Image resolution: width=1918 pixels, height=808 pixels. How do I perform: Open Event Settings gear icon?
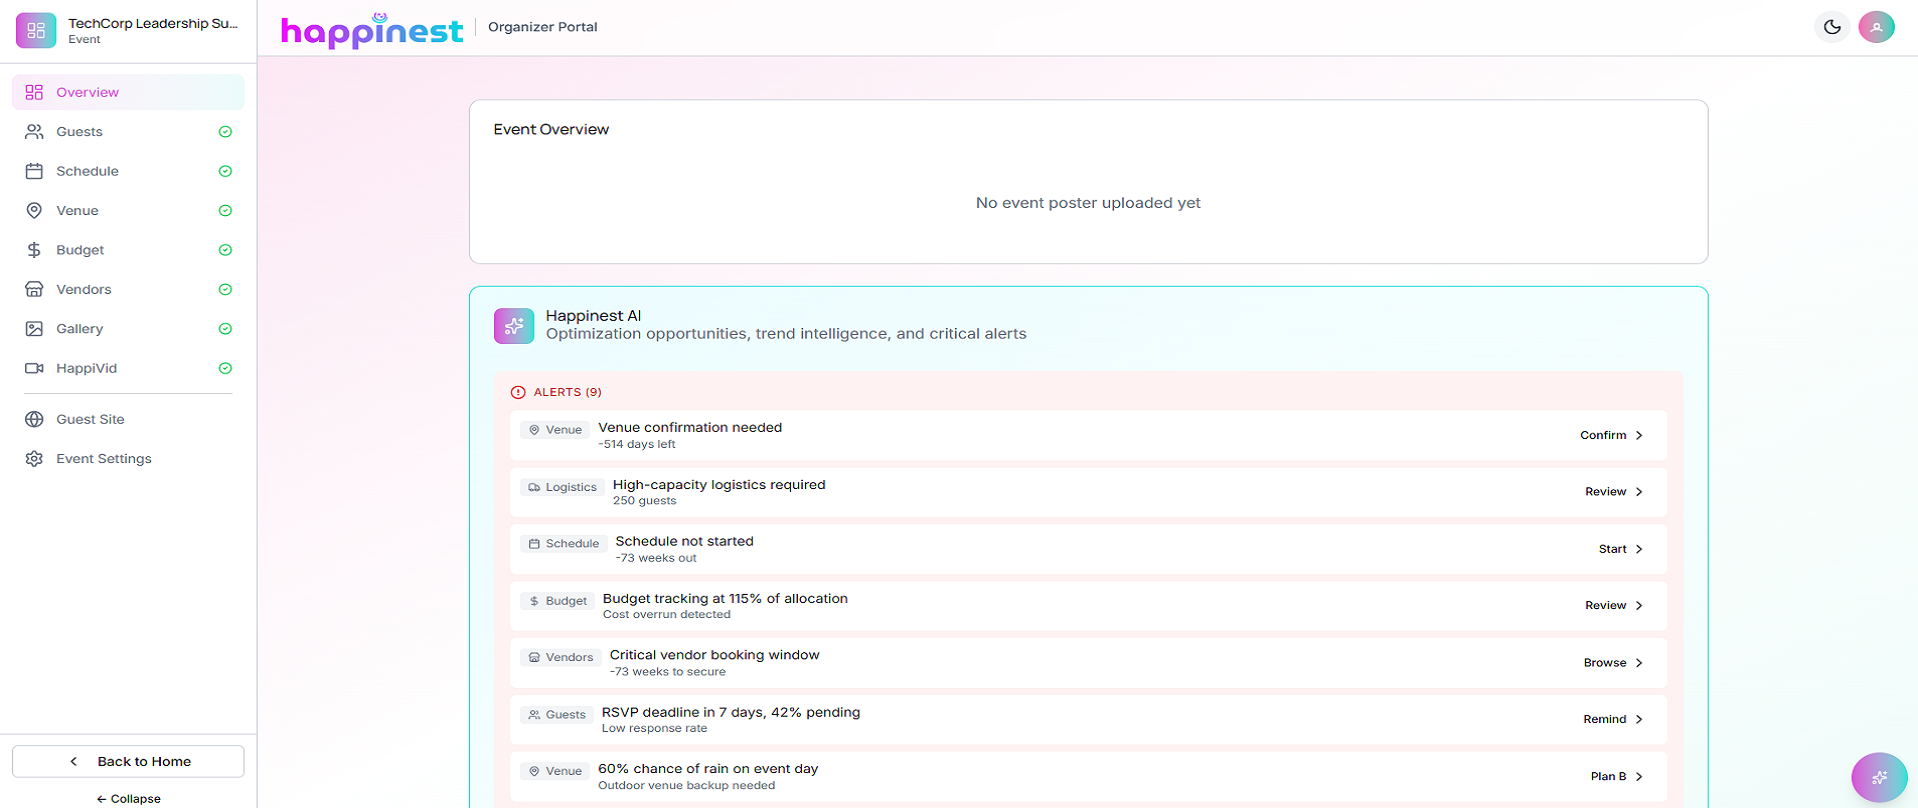click(34, 459)
